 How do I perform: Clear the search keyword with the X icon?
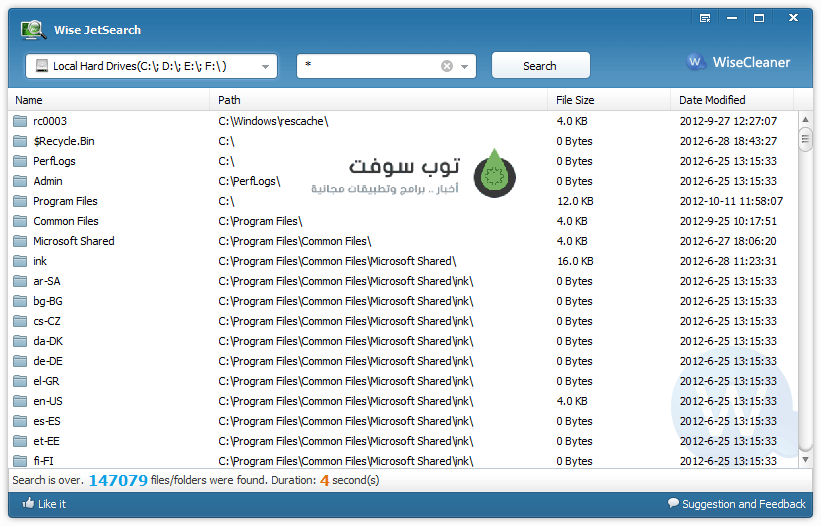(447, 66)
